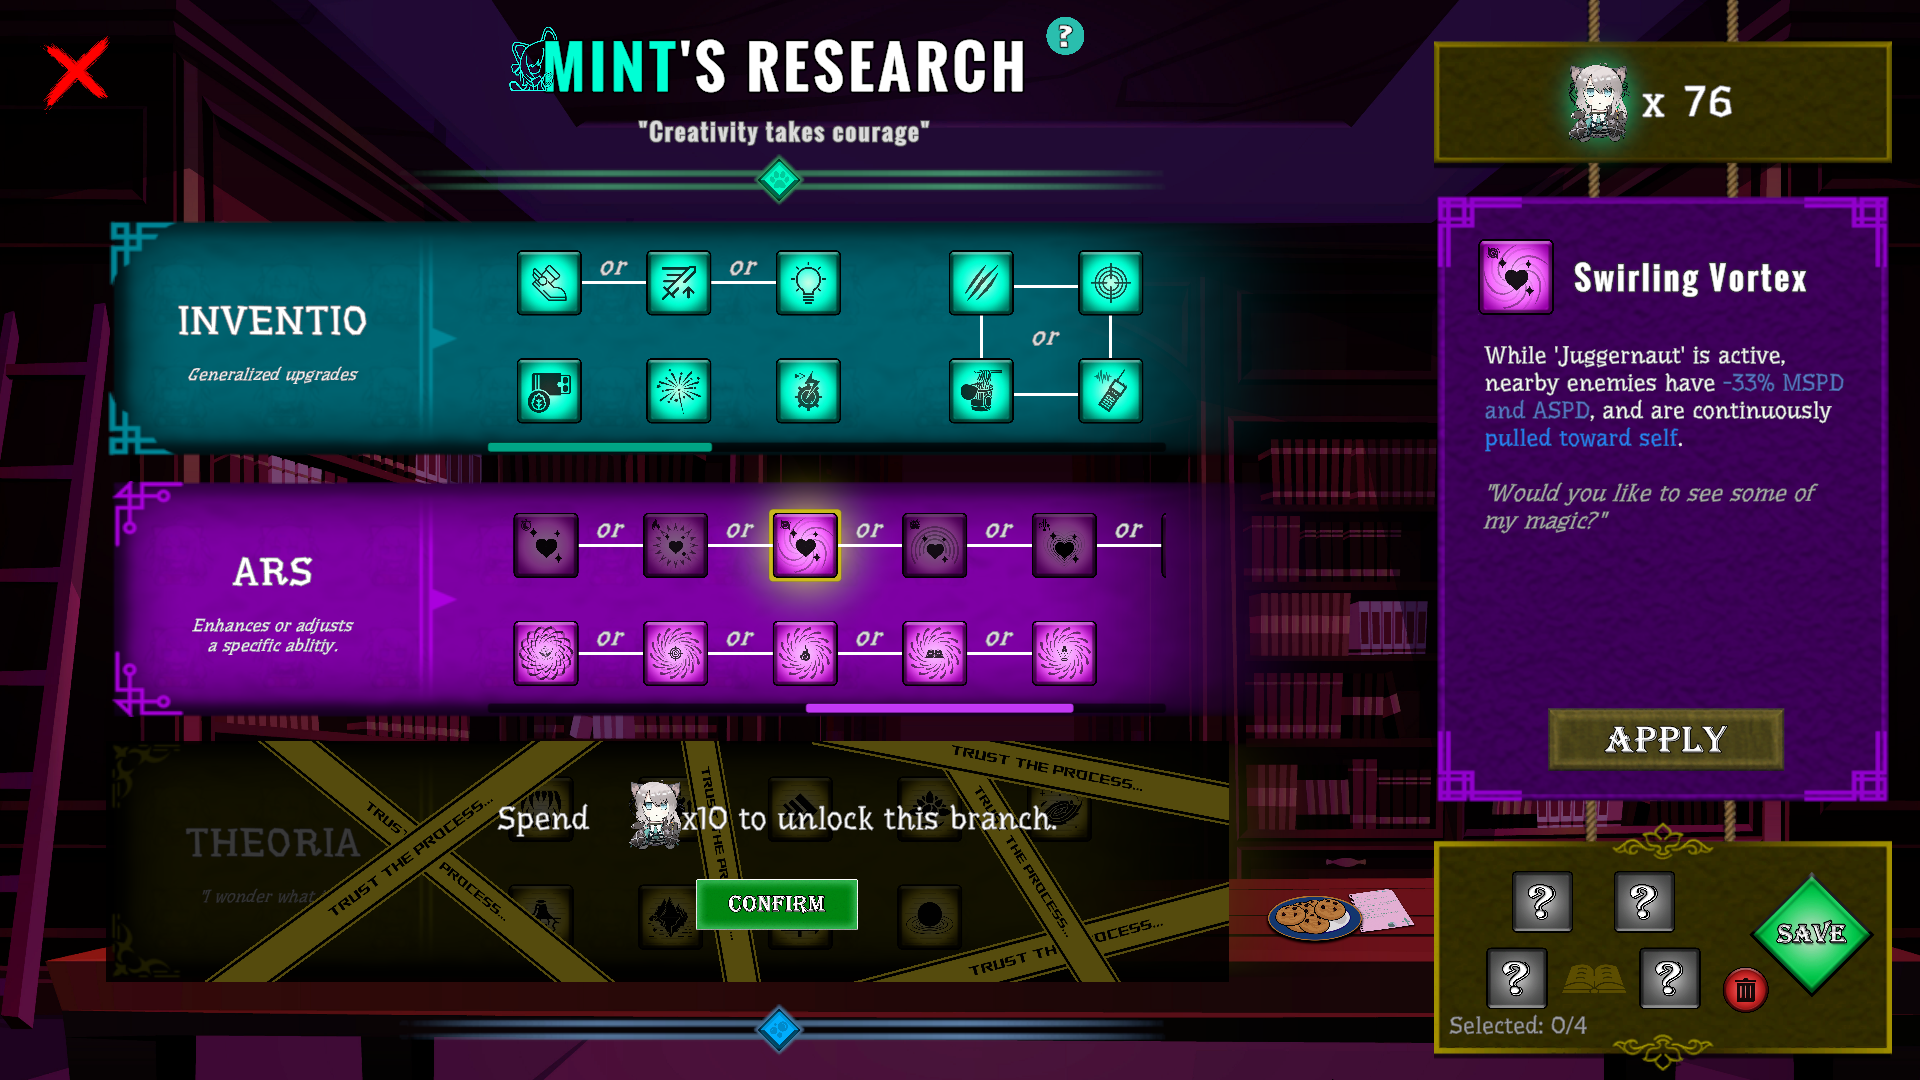Click the first empty question mark slot
Image resolution: width=1920 pixels, height=1080 pixels.
pyautogui.click(x=1542, y=902)
